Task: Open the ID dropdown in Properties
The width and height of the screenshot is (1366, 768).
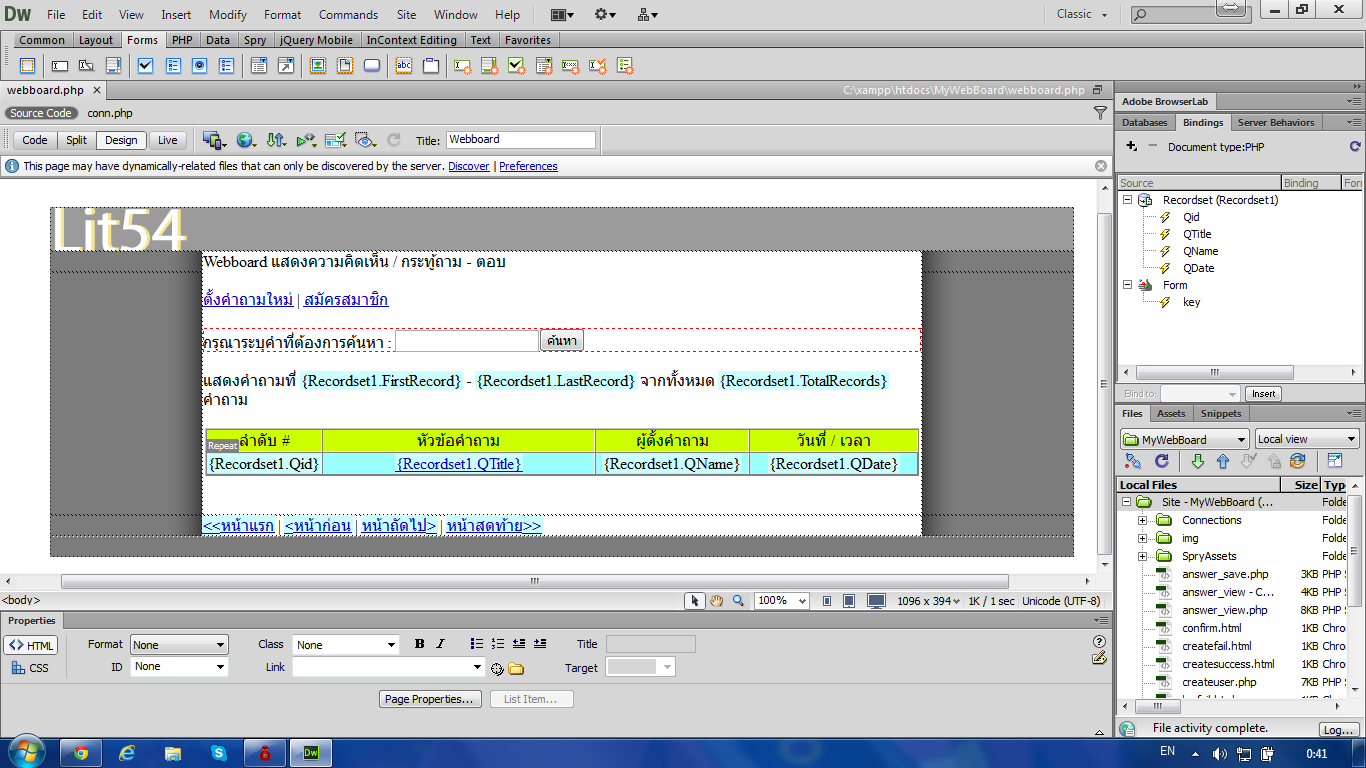Action: 179,666
